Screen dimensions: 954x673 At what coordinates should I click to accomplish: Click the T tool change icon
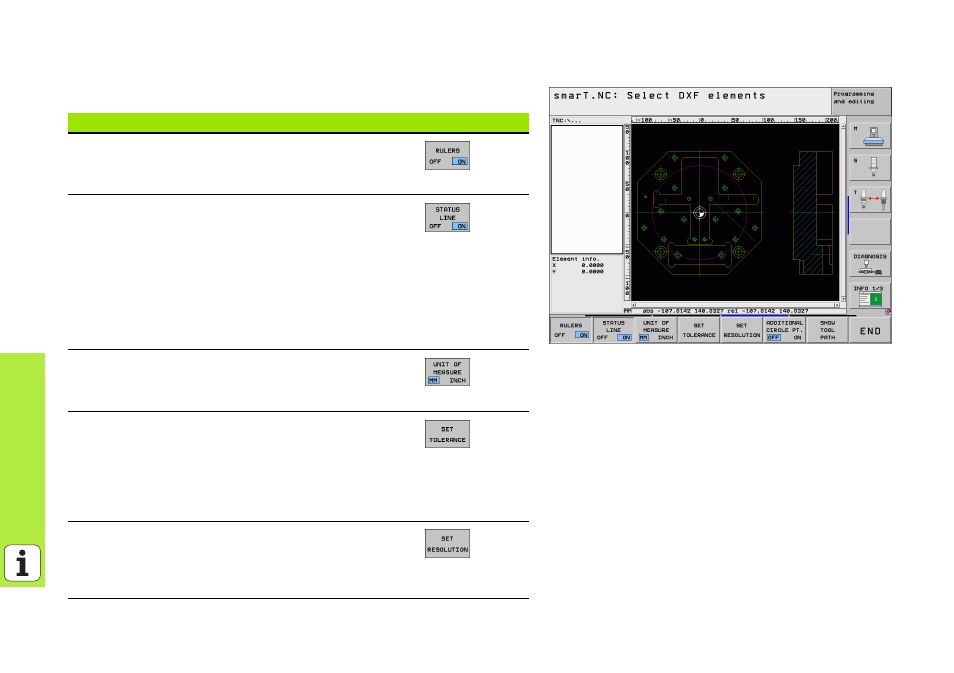coord(873,199)
